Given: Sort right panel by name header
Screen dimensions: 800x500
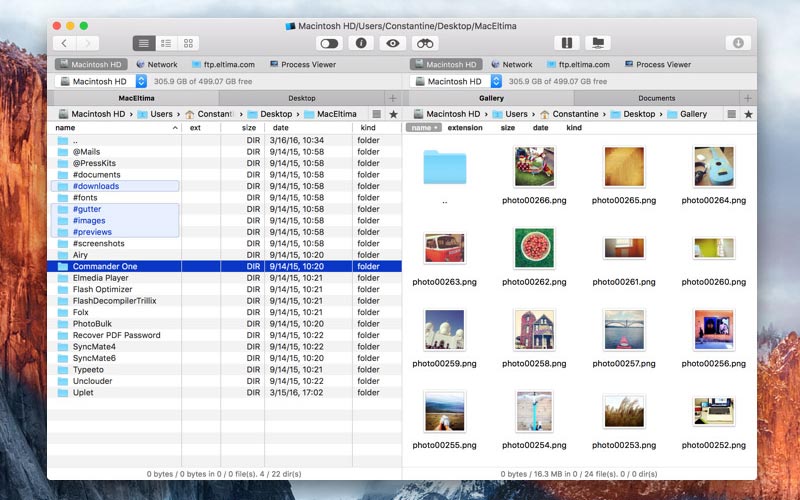Looking at the screenshot, I should pyautogui.click(x=423, y=128).
